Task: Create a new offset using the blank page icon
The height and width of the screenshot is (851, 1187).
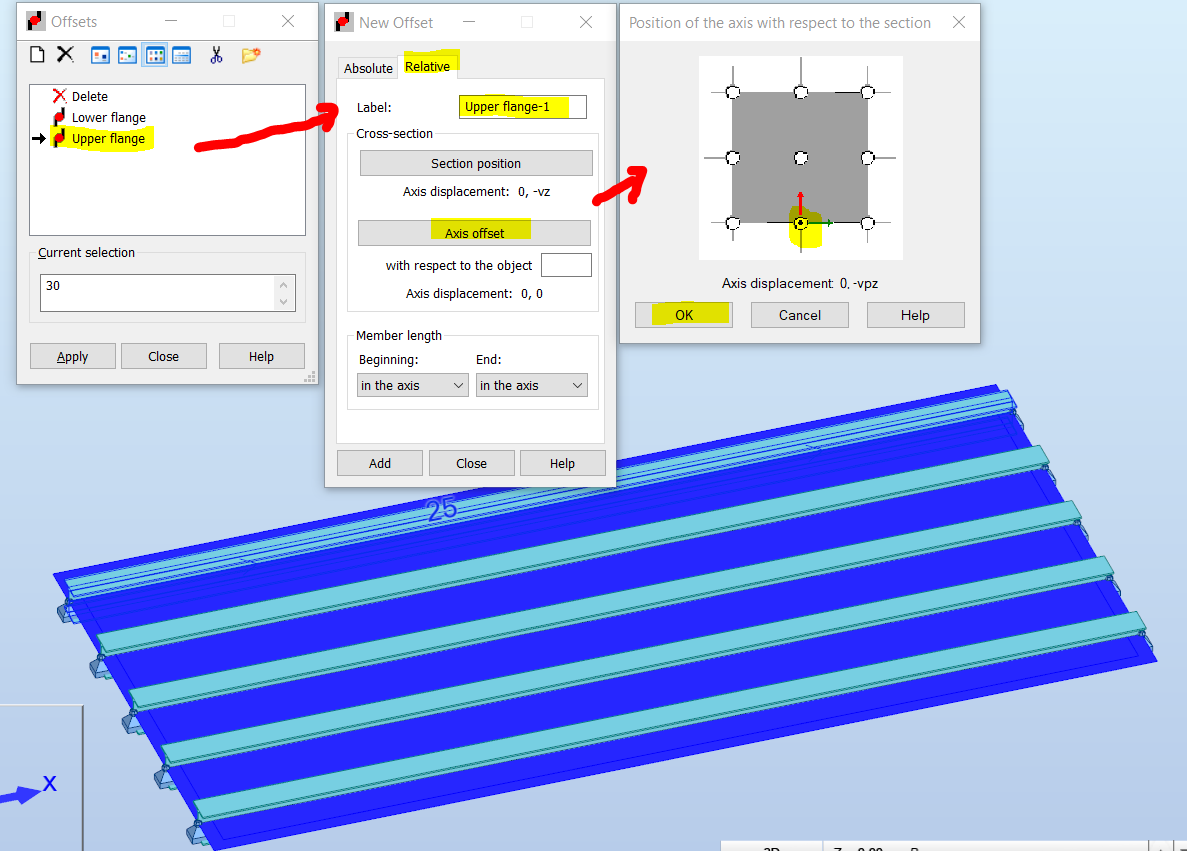Action: coord(37,54)
